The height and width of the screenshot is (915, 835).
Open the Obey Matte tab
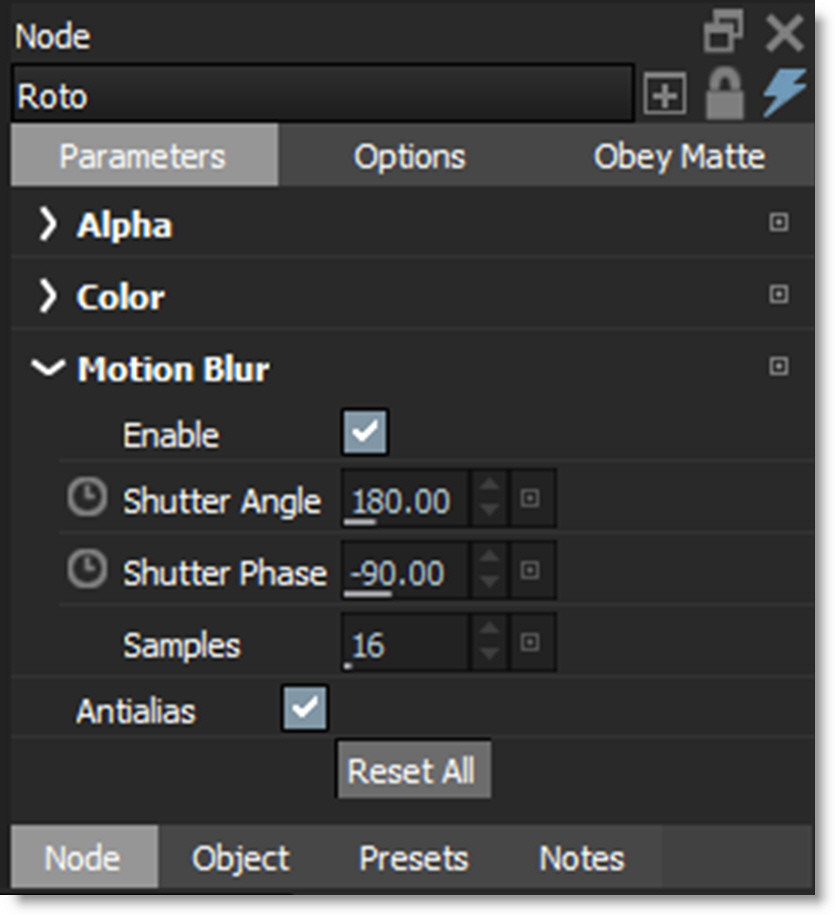[679, 157]
